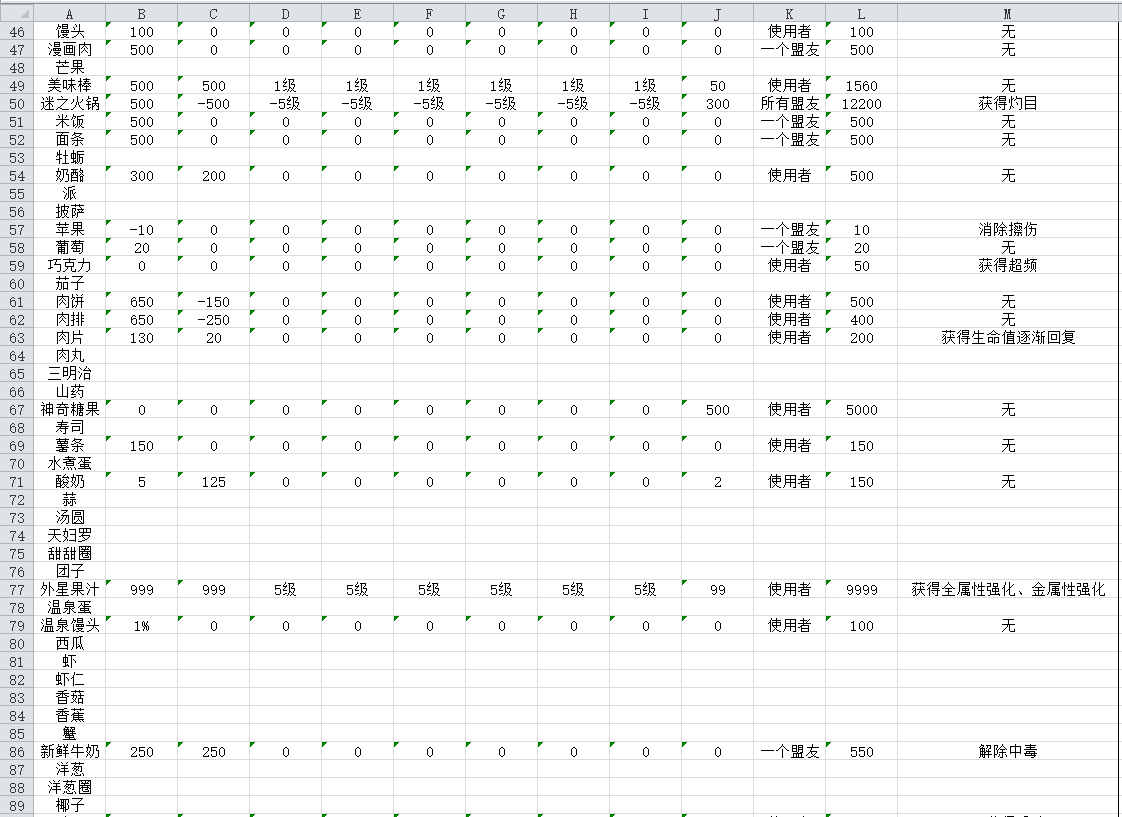1122x817 pixels.
Task: Click the cell with value 550
Action: [x=862, y=752]
